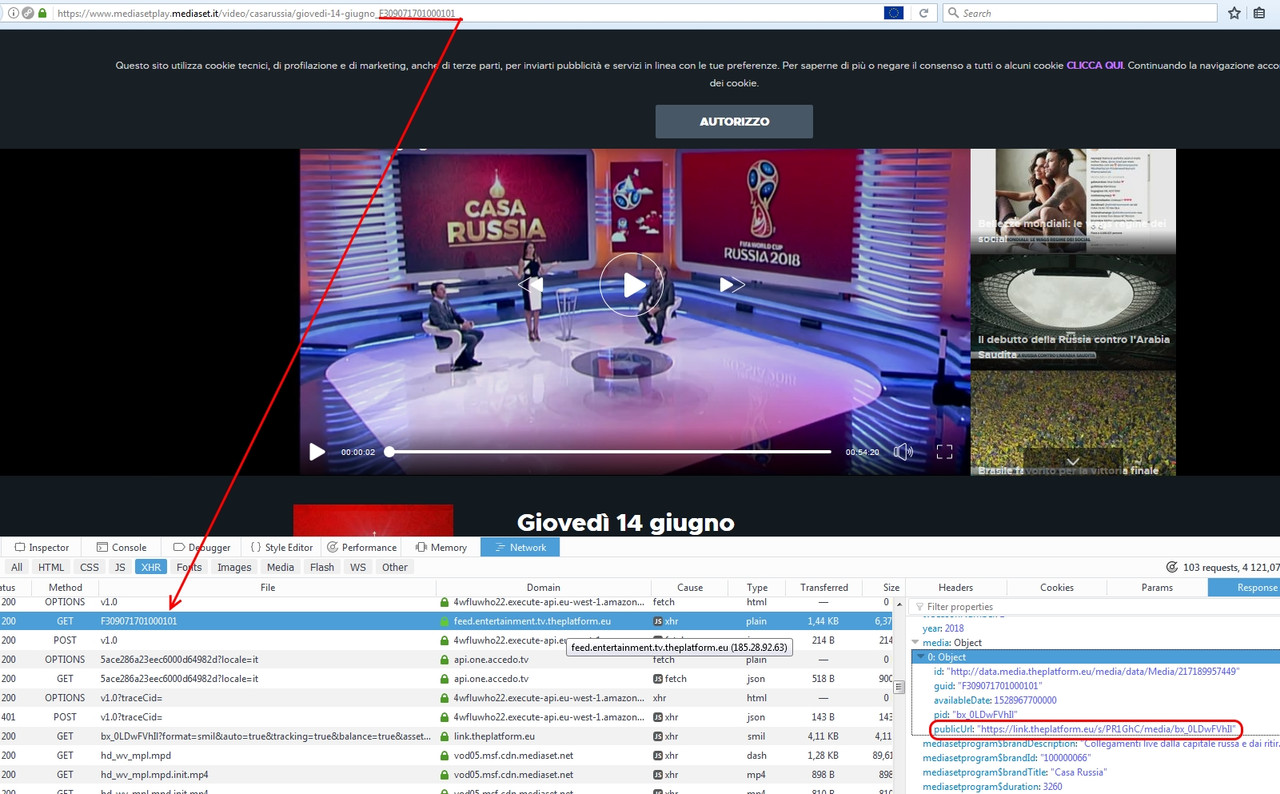Switch to the Memory devtools tab
The height and width of the screenshot is (794, 1280).
pyautogui.click(x=440, y=547)
